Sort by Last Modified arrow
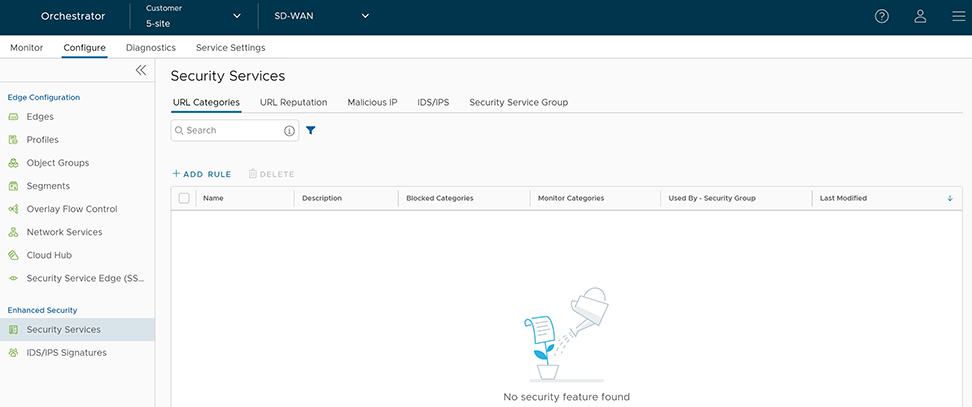This screenshot has width=972, height=407. [949, 198]
